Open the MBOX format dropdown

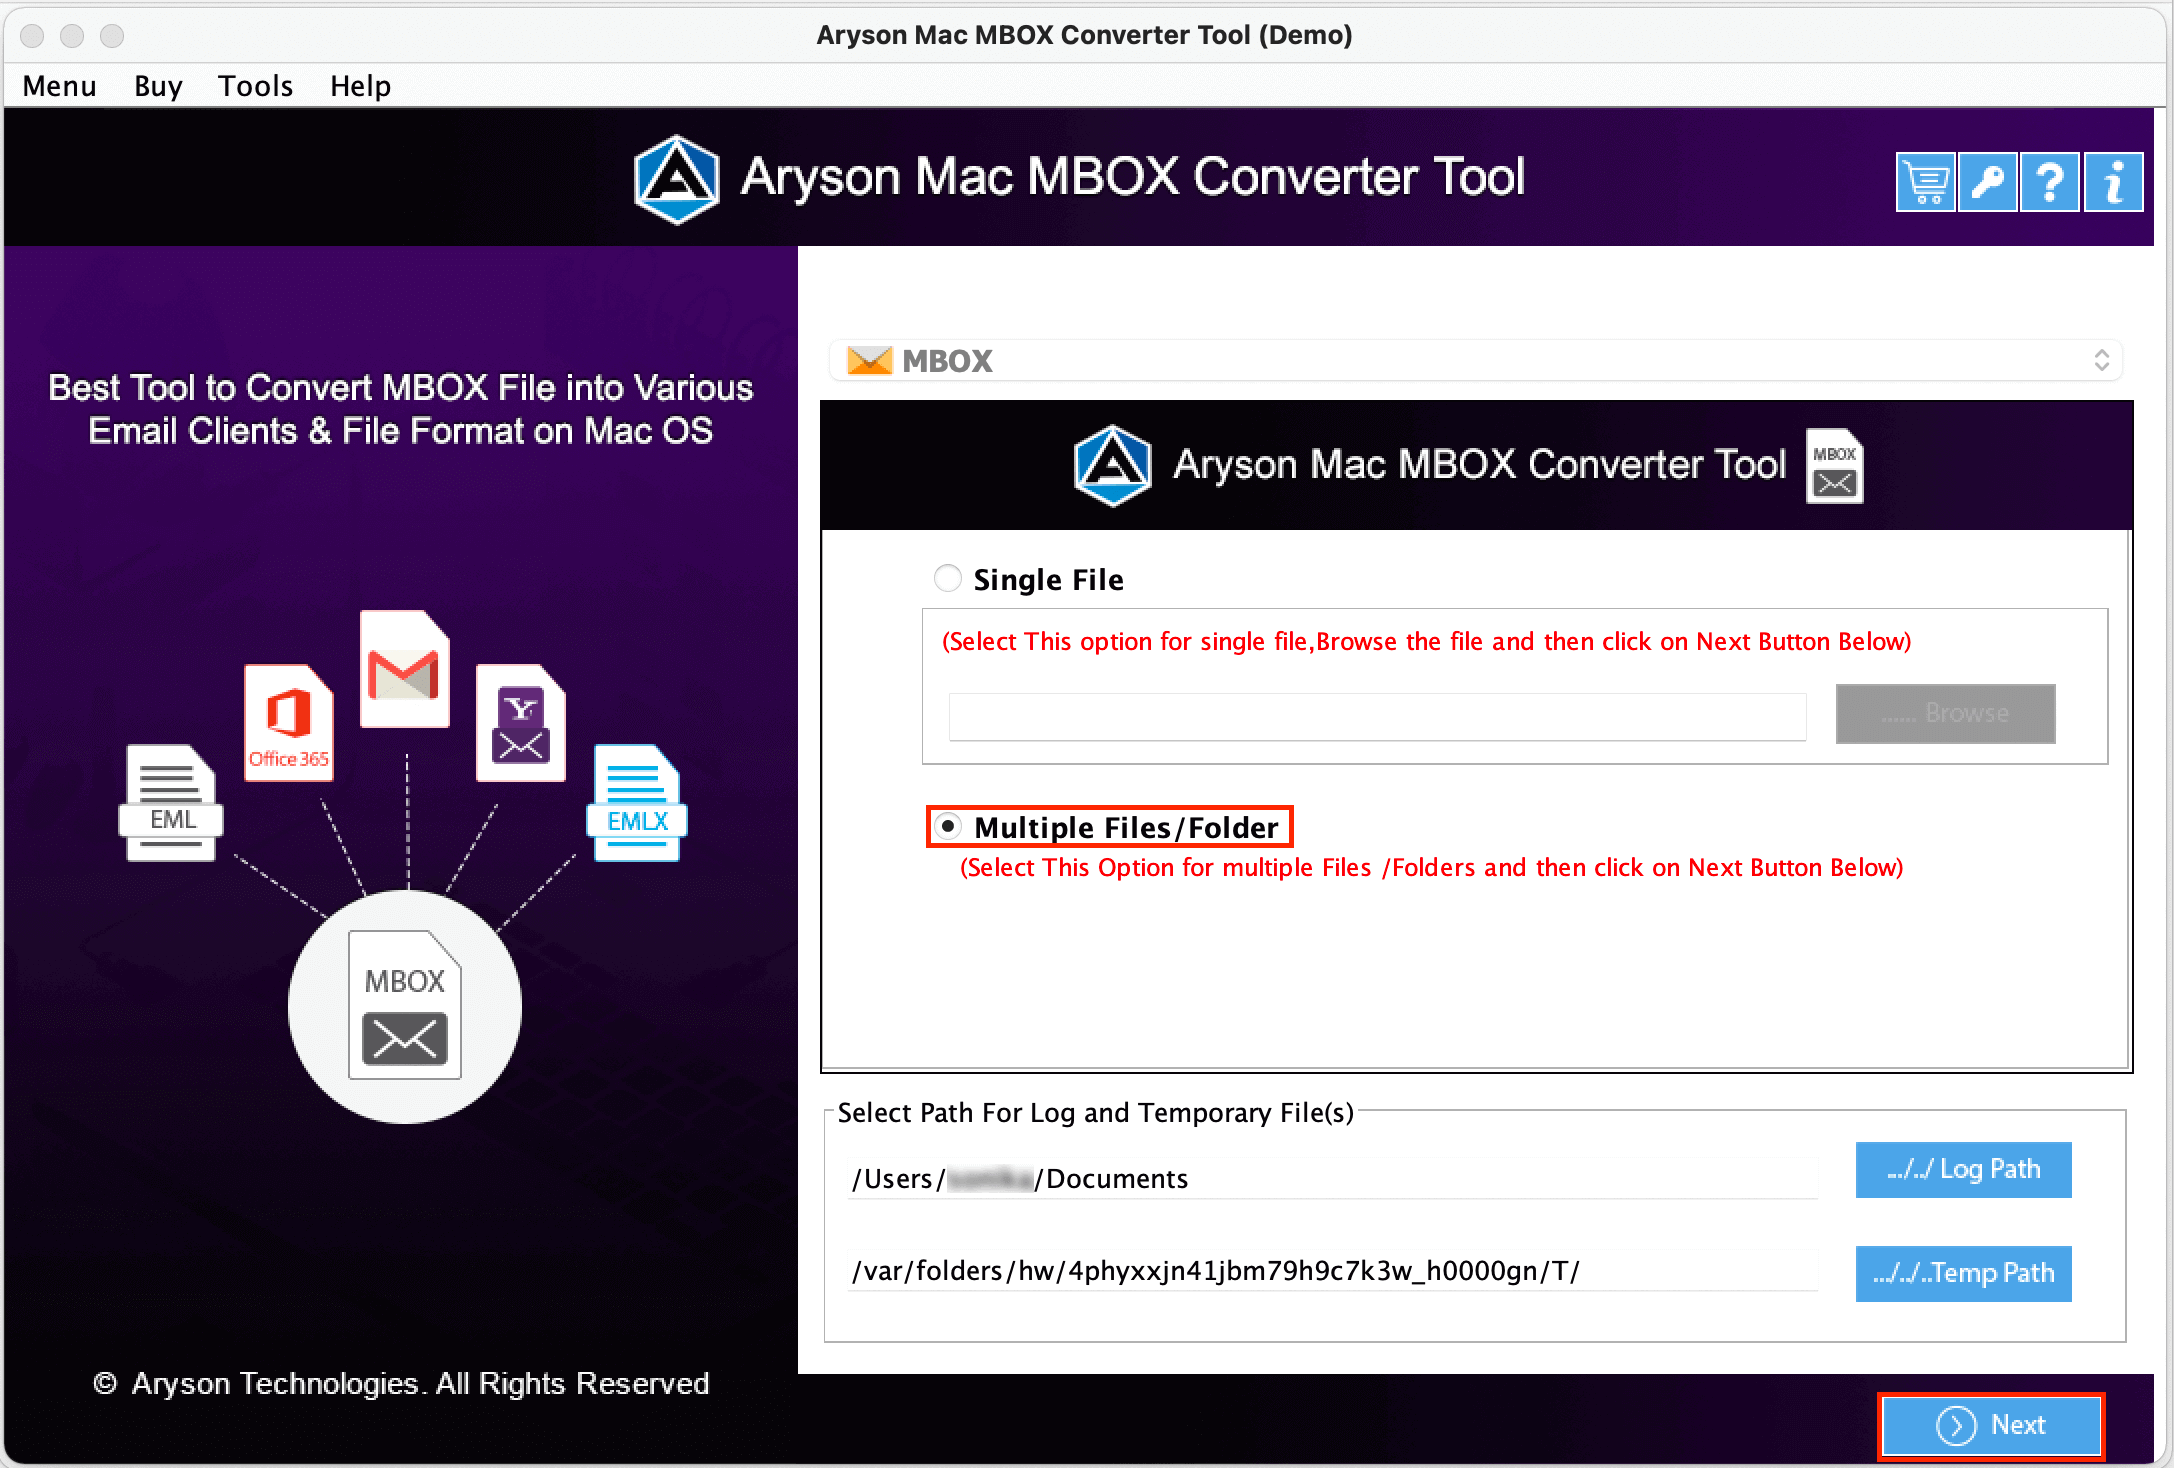1475,361
